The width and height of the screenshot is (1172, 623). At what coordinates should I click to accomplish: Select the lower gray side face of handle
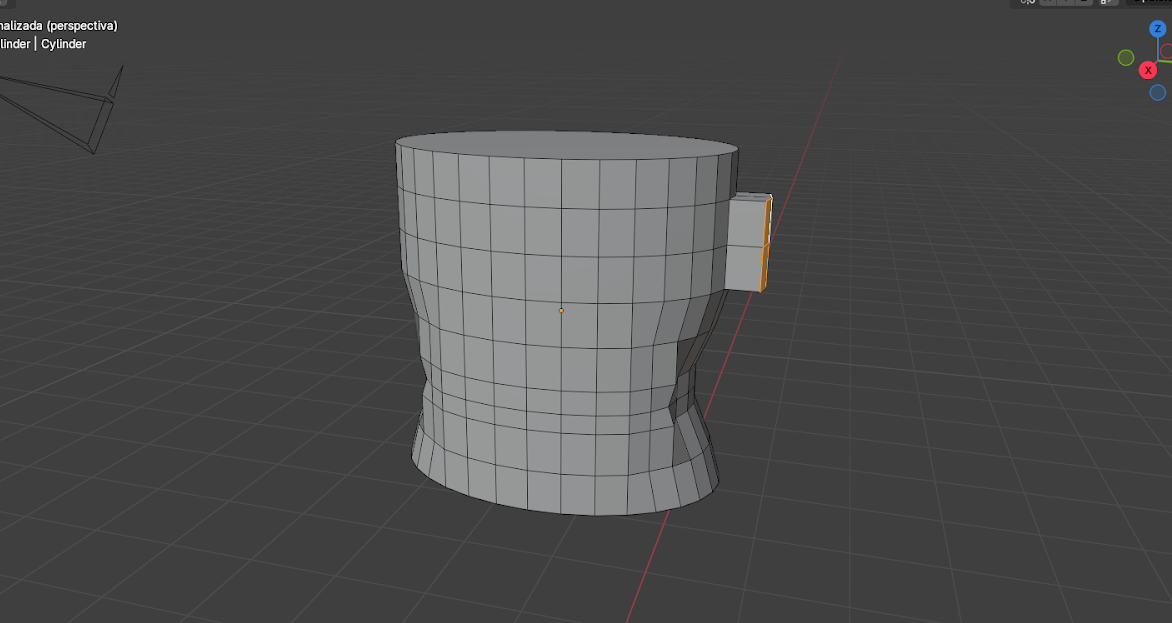click(x=743, y=265)
